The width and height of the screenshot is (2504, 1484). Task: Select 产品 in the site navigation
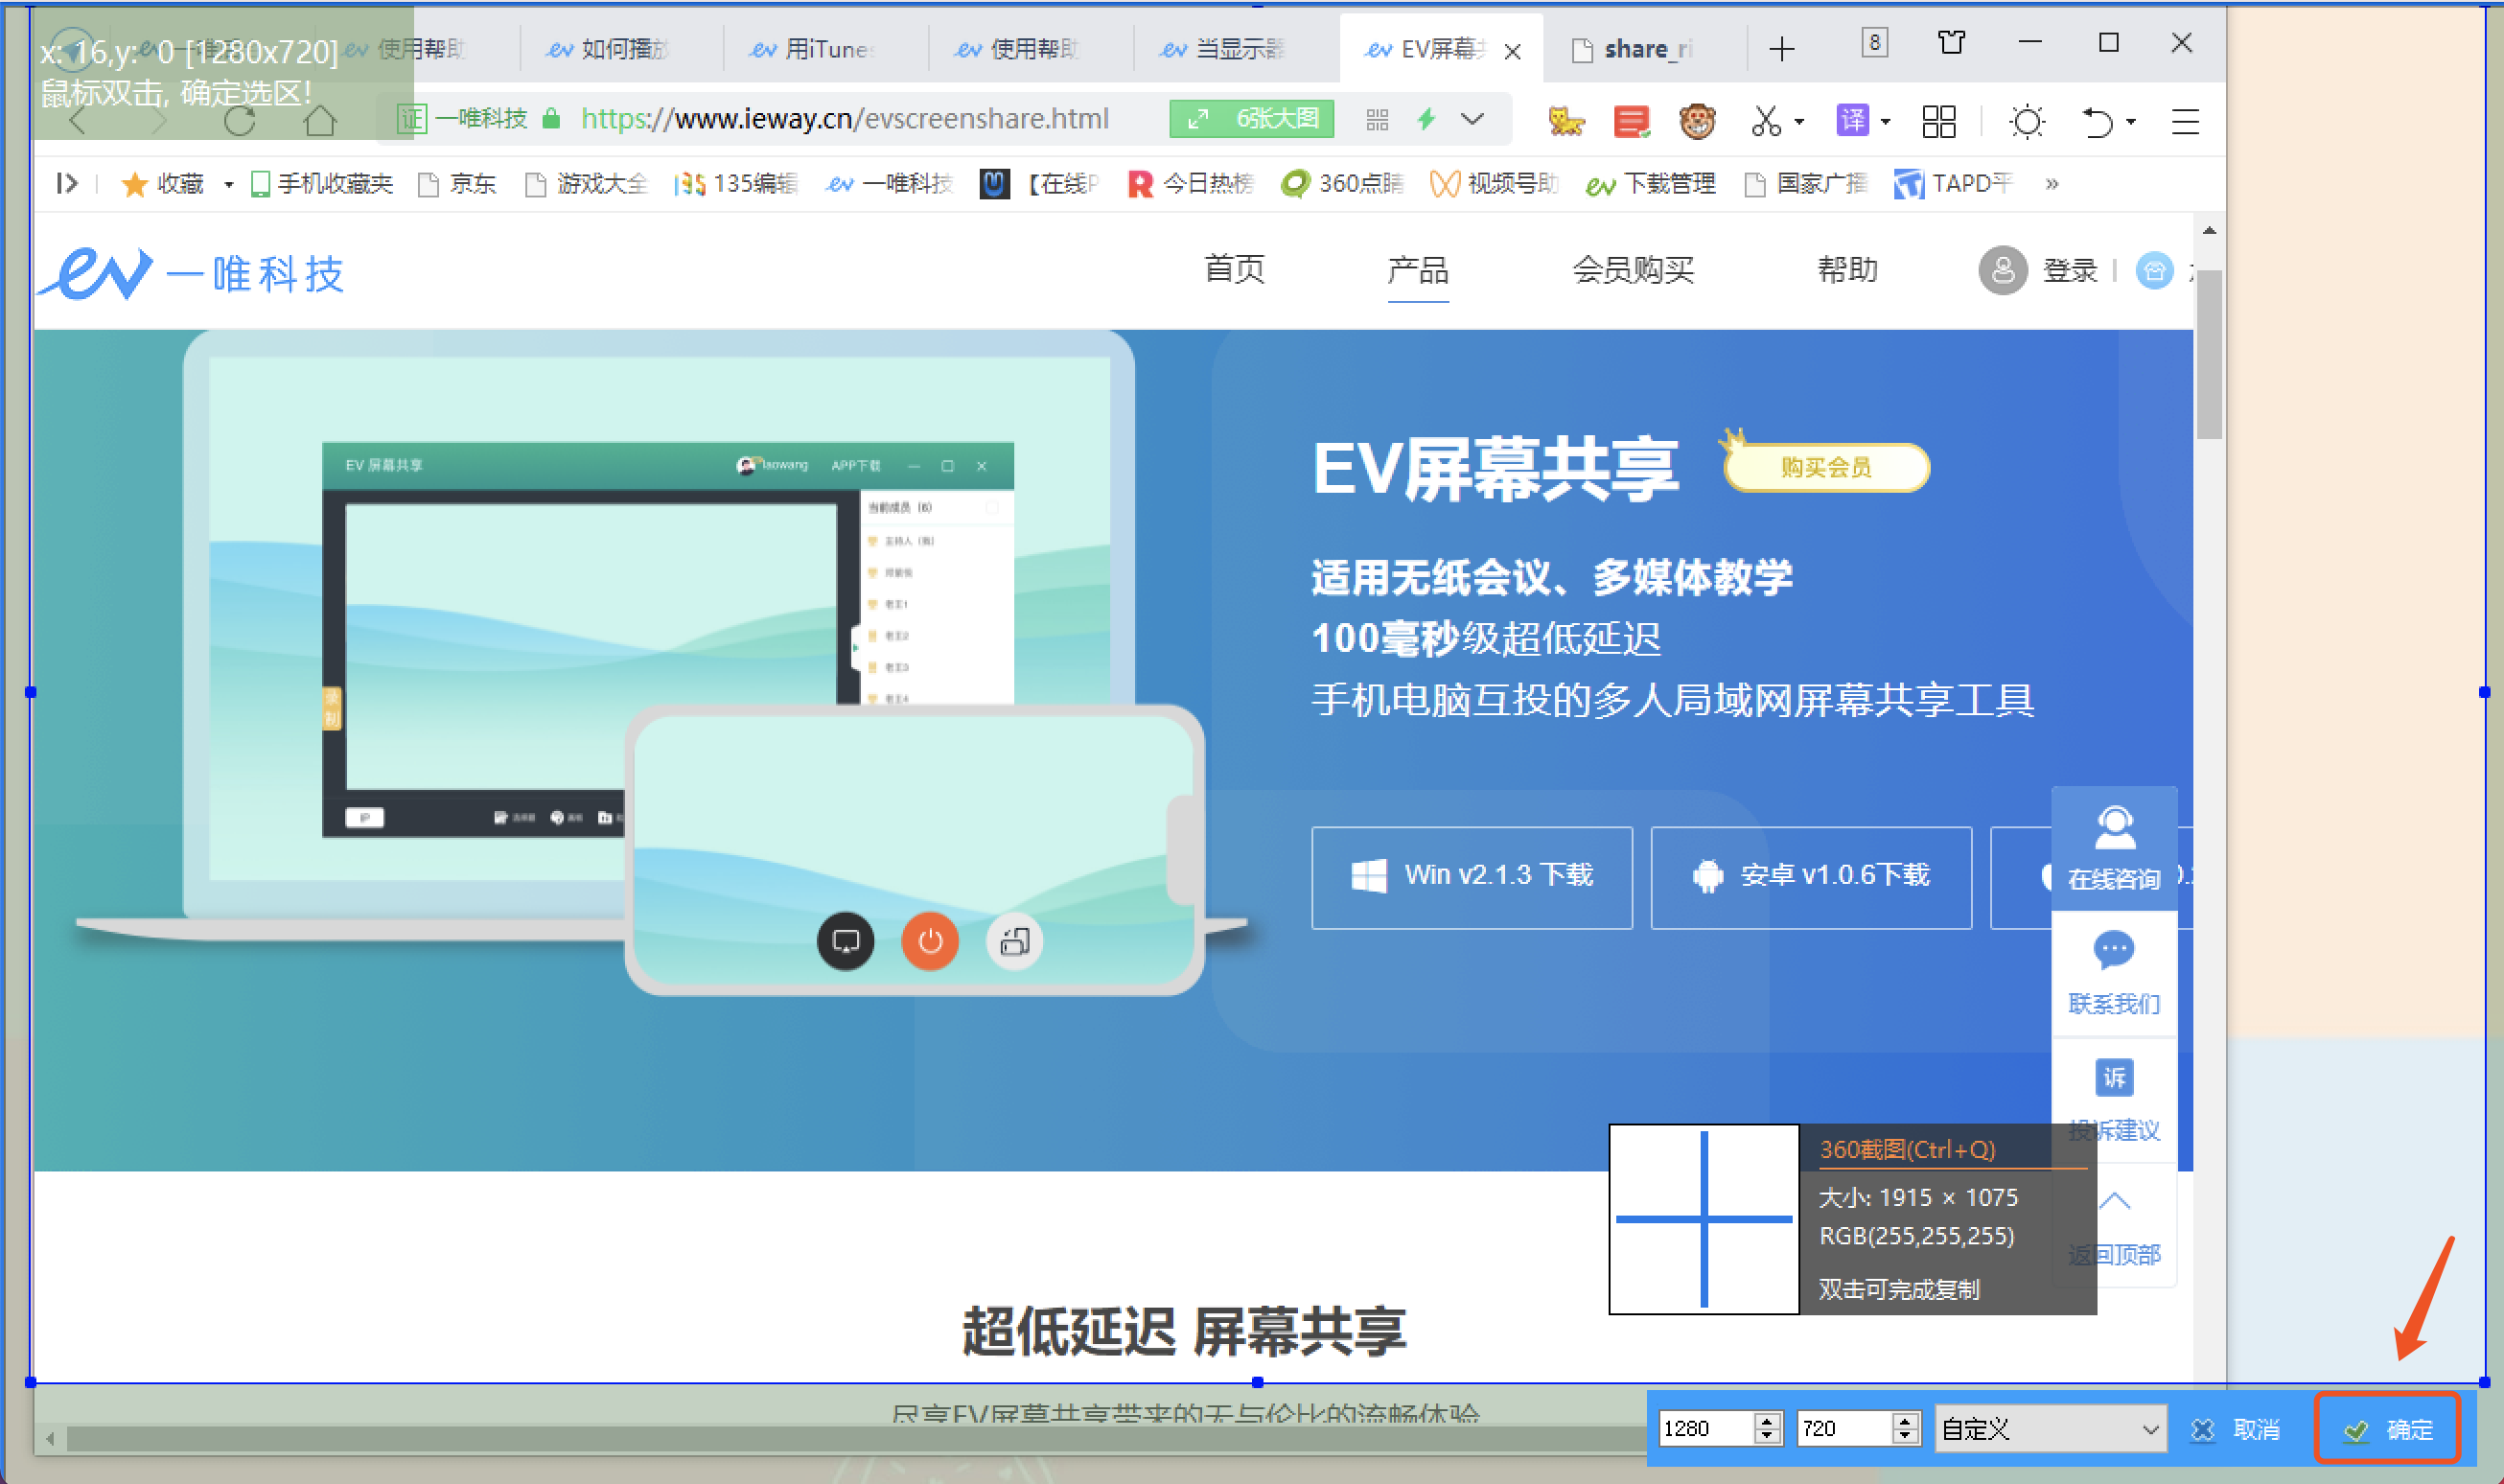click(1418, 270)
